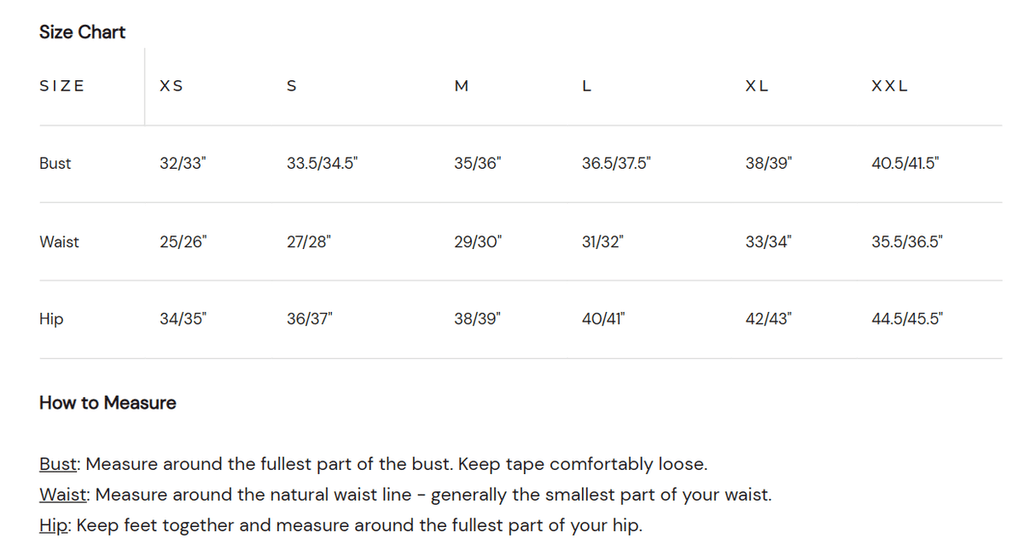Click the L bust value 36.5/37.5"
The height and width of the screenshot is (556, 1024).
[x=616, y=163]
